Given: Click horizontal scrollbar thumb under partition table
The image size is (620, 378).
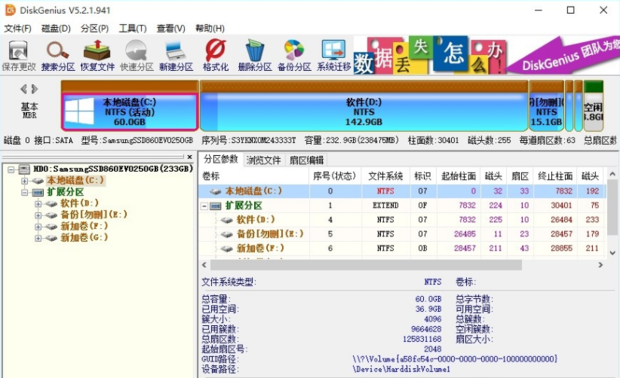Looking at the screenshot, I should coord(366,265).
